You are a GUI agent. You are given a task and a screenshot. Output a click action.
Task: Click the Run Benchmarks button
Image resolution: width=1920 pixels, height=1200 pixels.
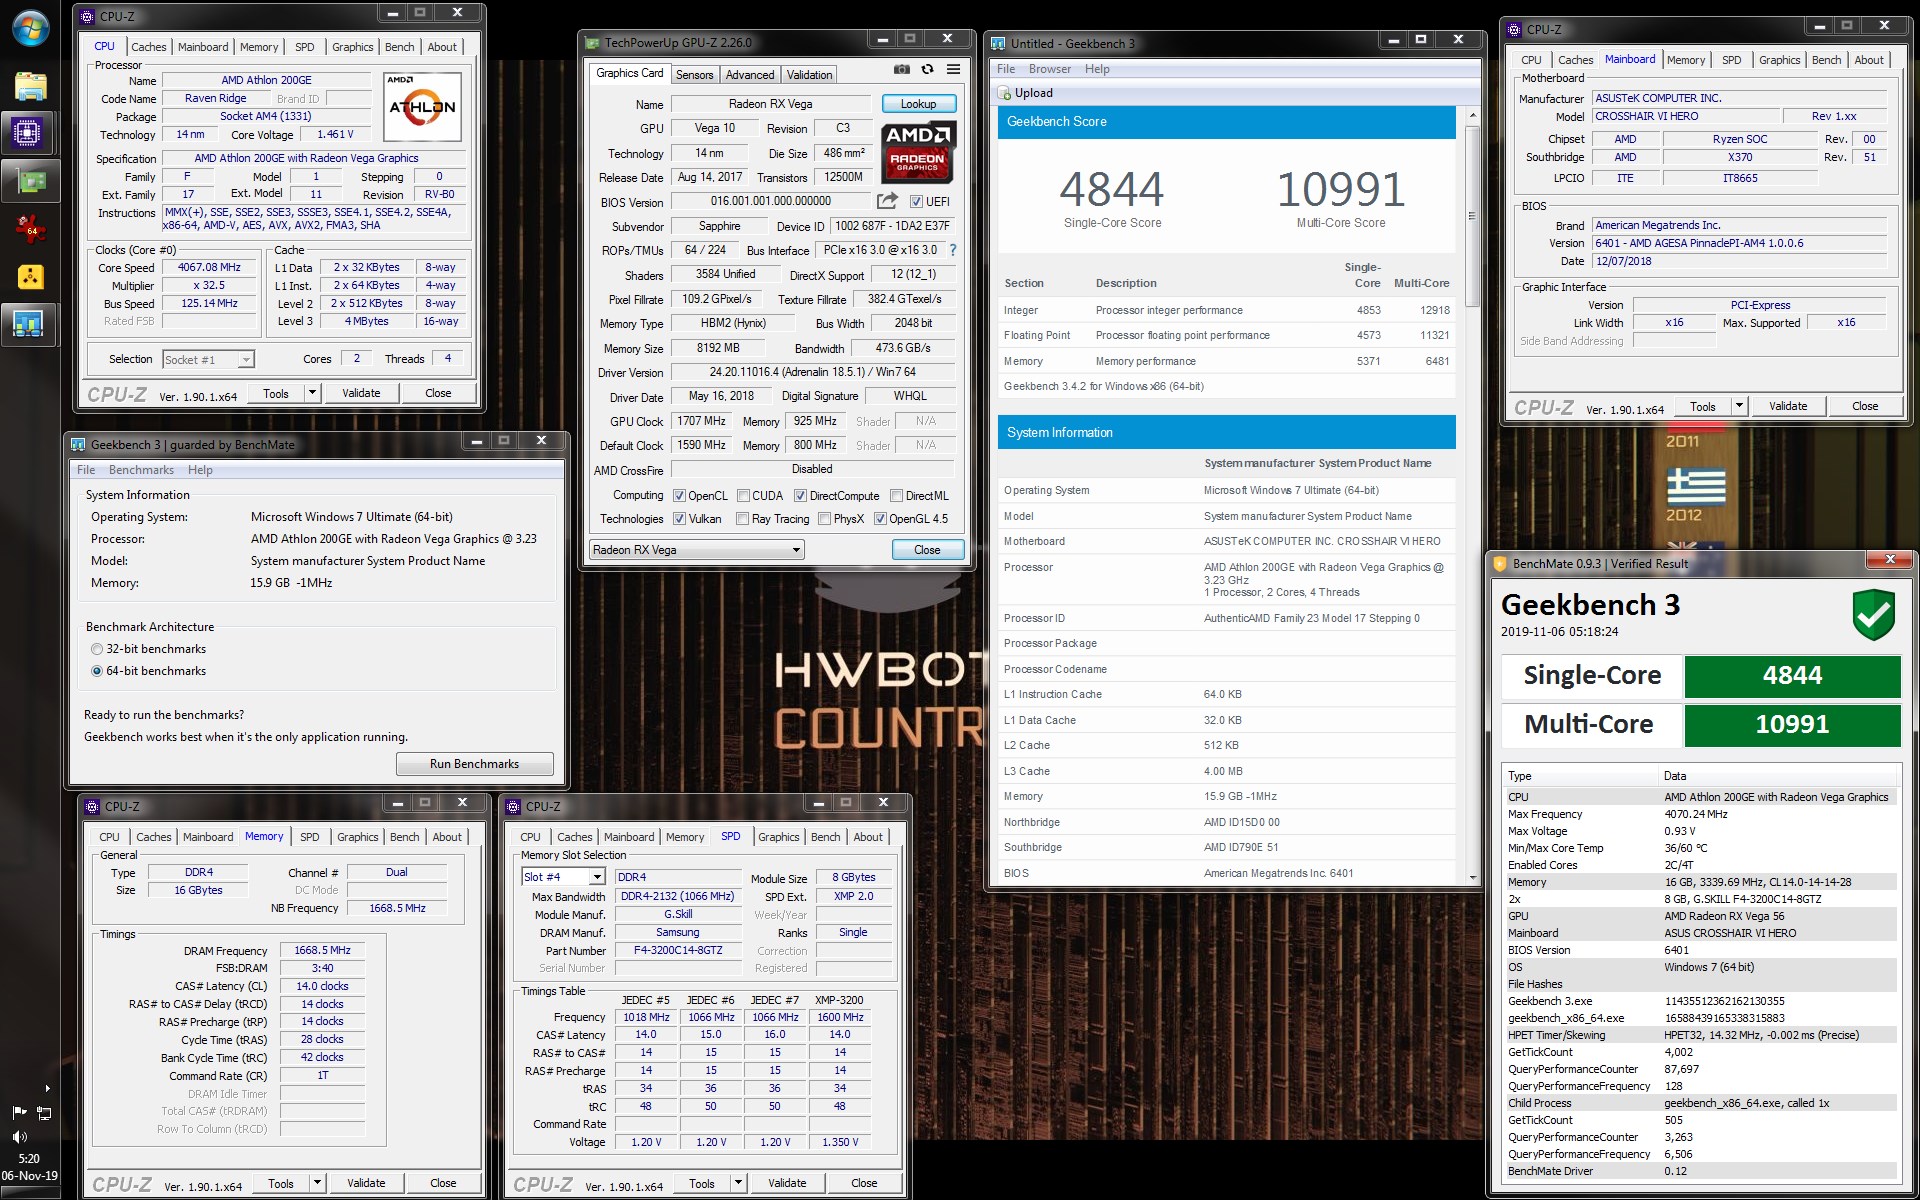pos(474,764)
